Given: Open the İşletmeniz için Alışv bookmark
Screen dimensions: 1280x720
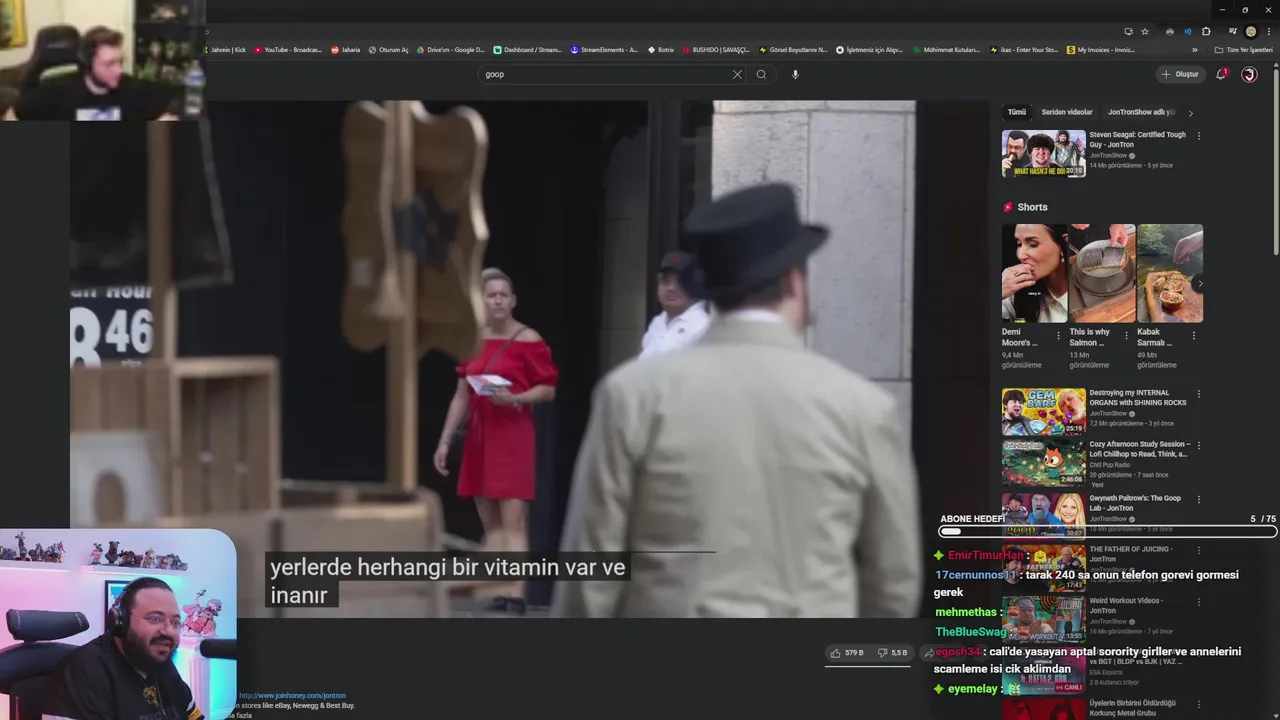Looking at the screenshot, I should 869,49.
